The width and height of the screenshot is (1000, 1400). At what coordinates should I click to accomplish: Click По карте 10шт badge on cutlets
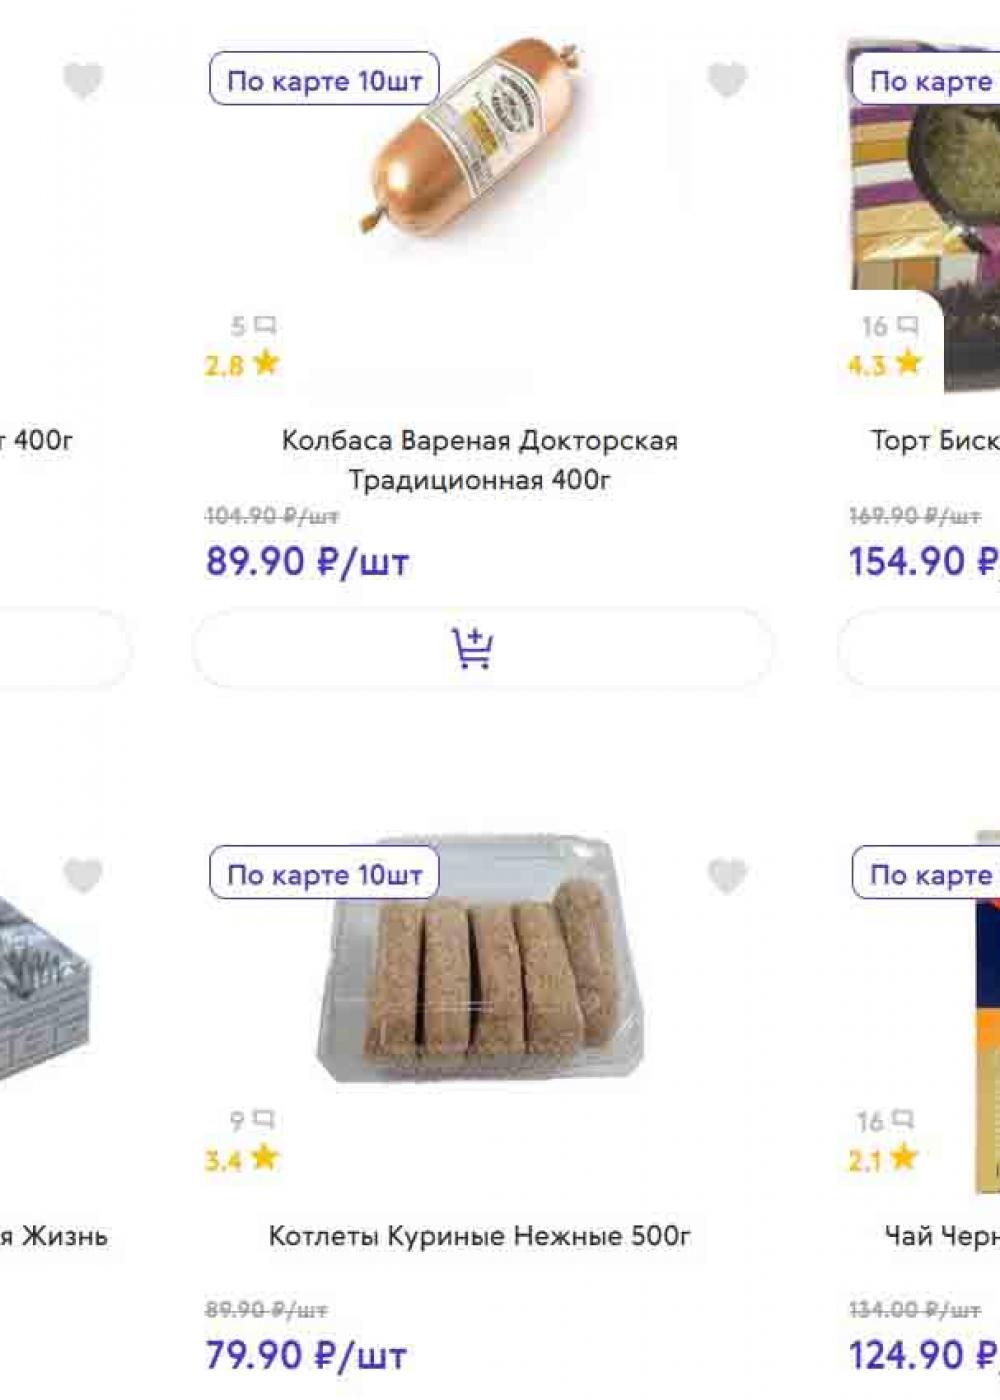tap(324, 873)
